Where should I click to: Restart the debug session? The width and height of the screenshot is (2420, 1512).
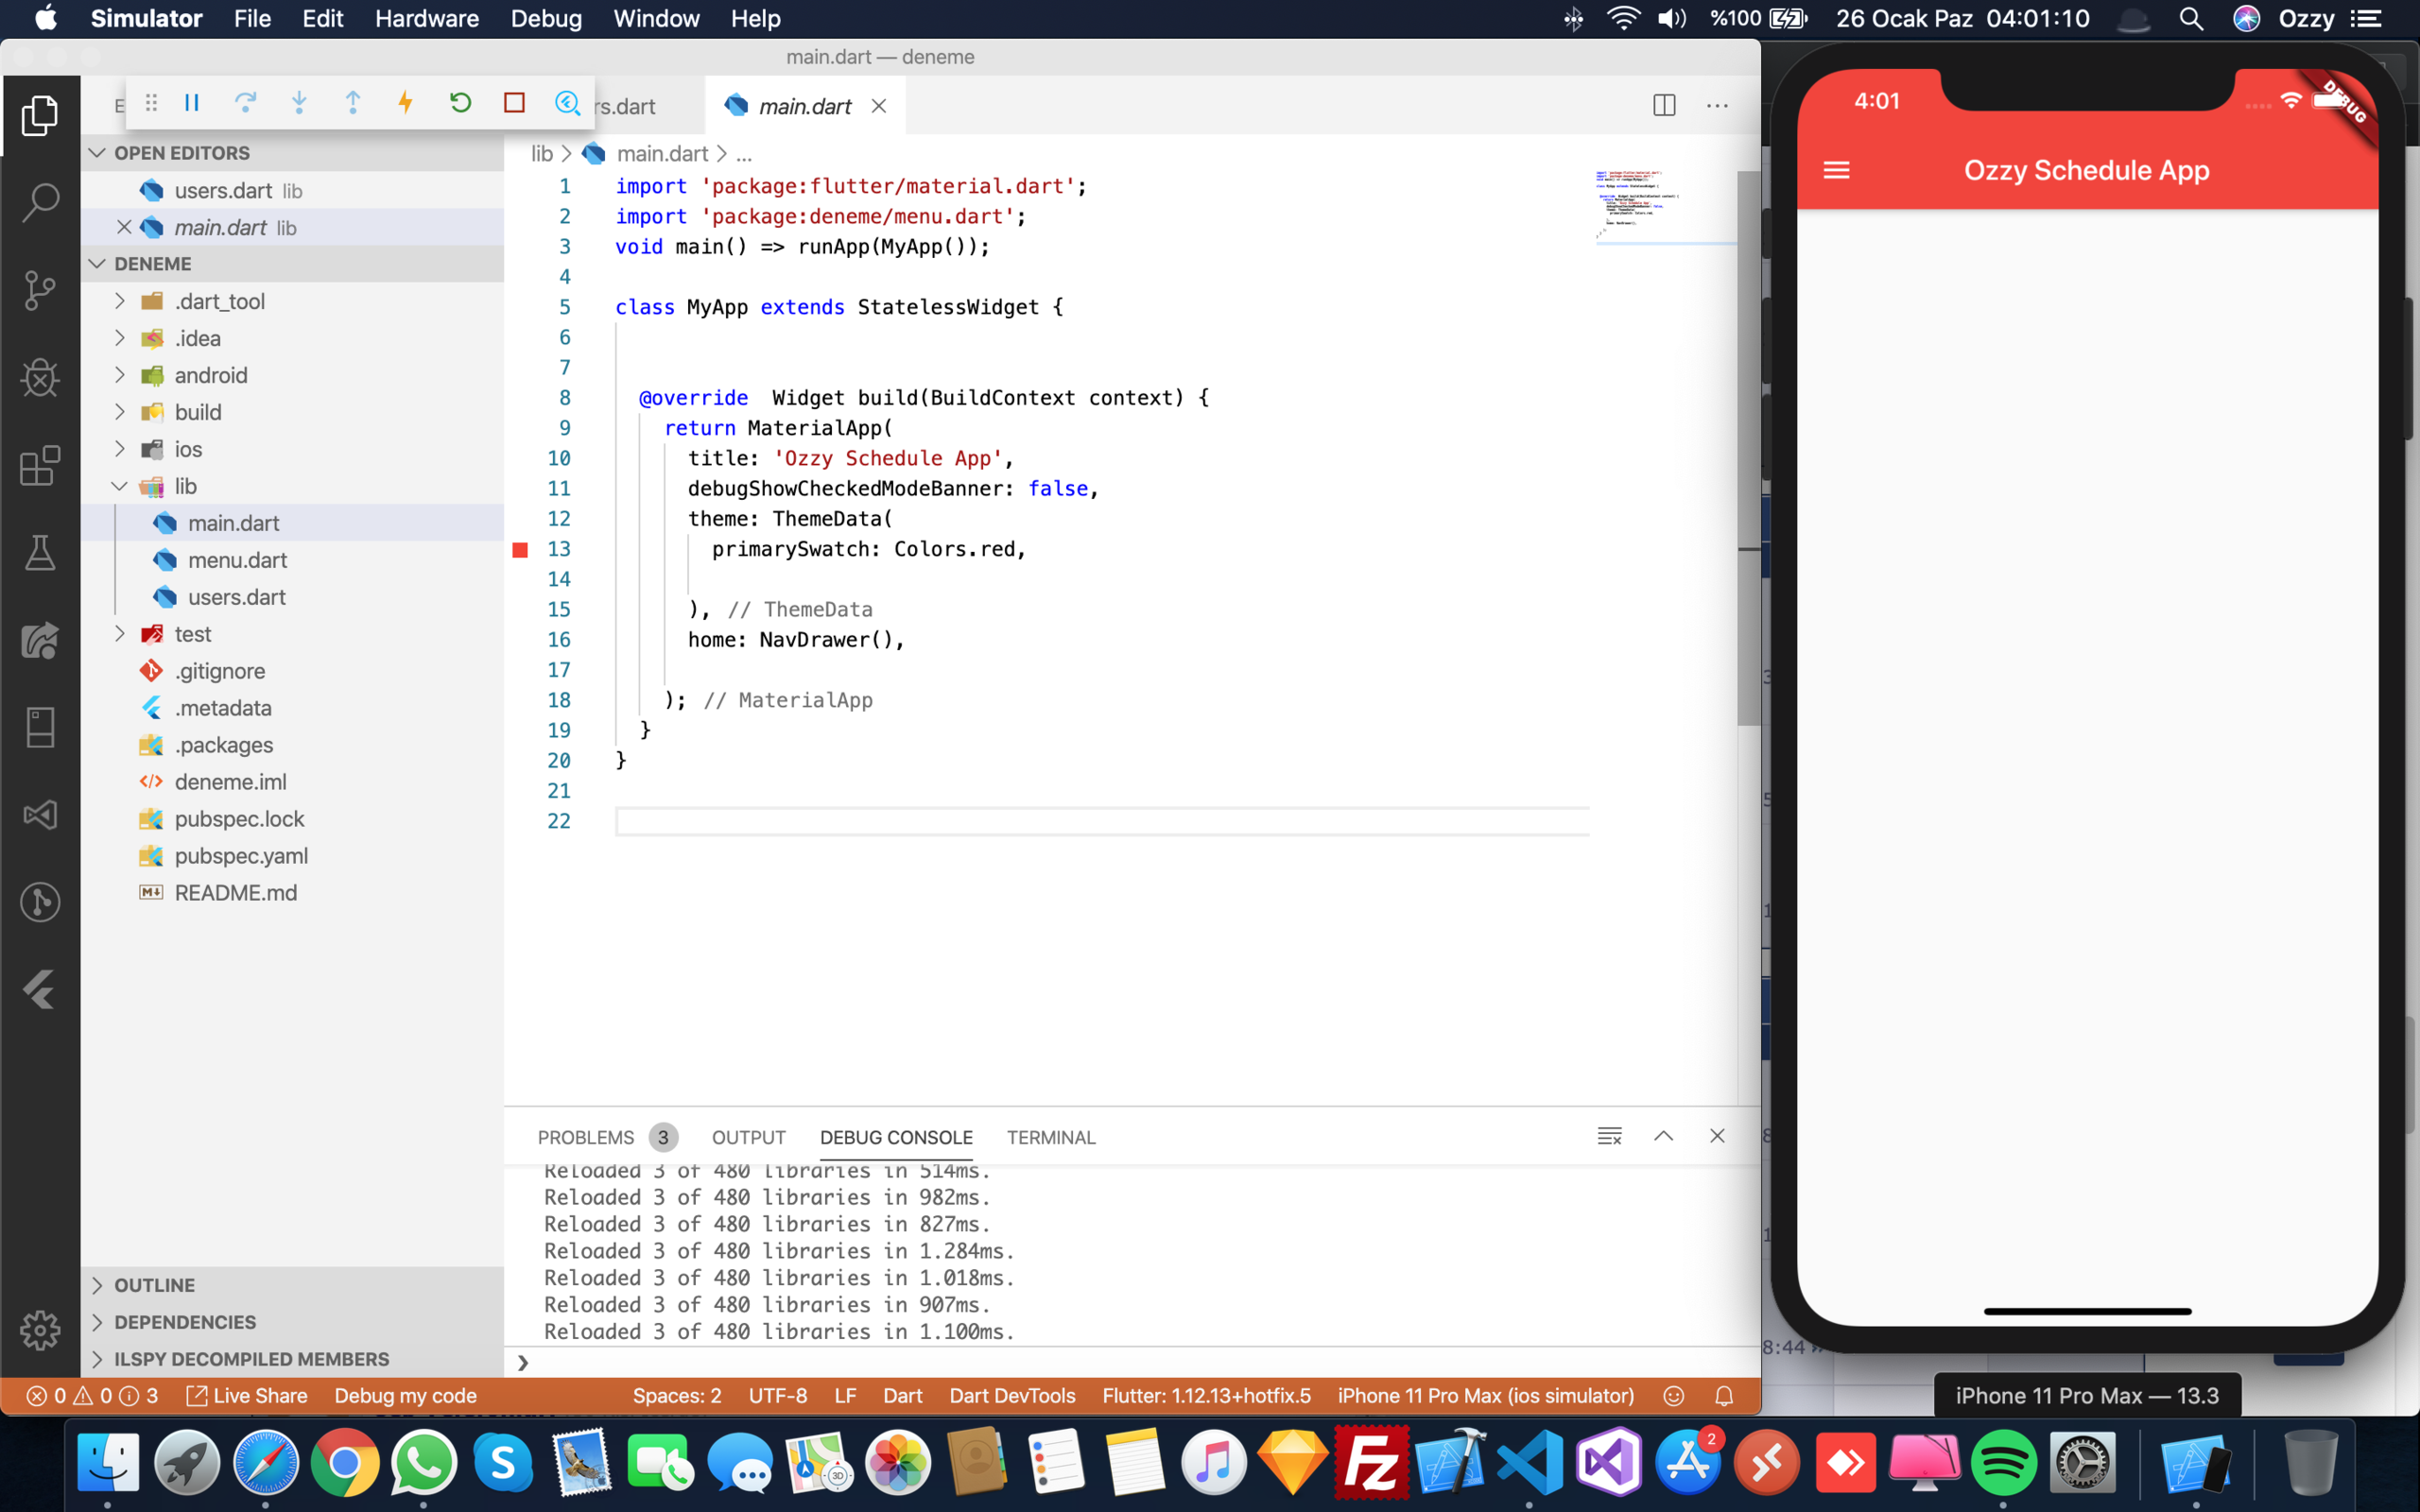coord(460,102)
